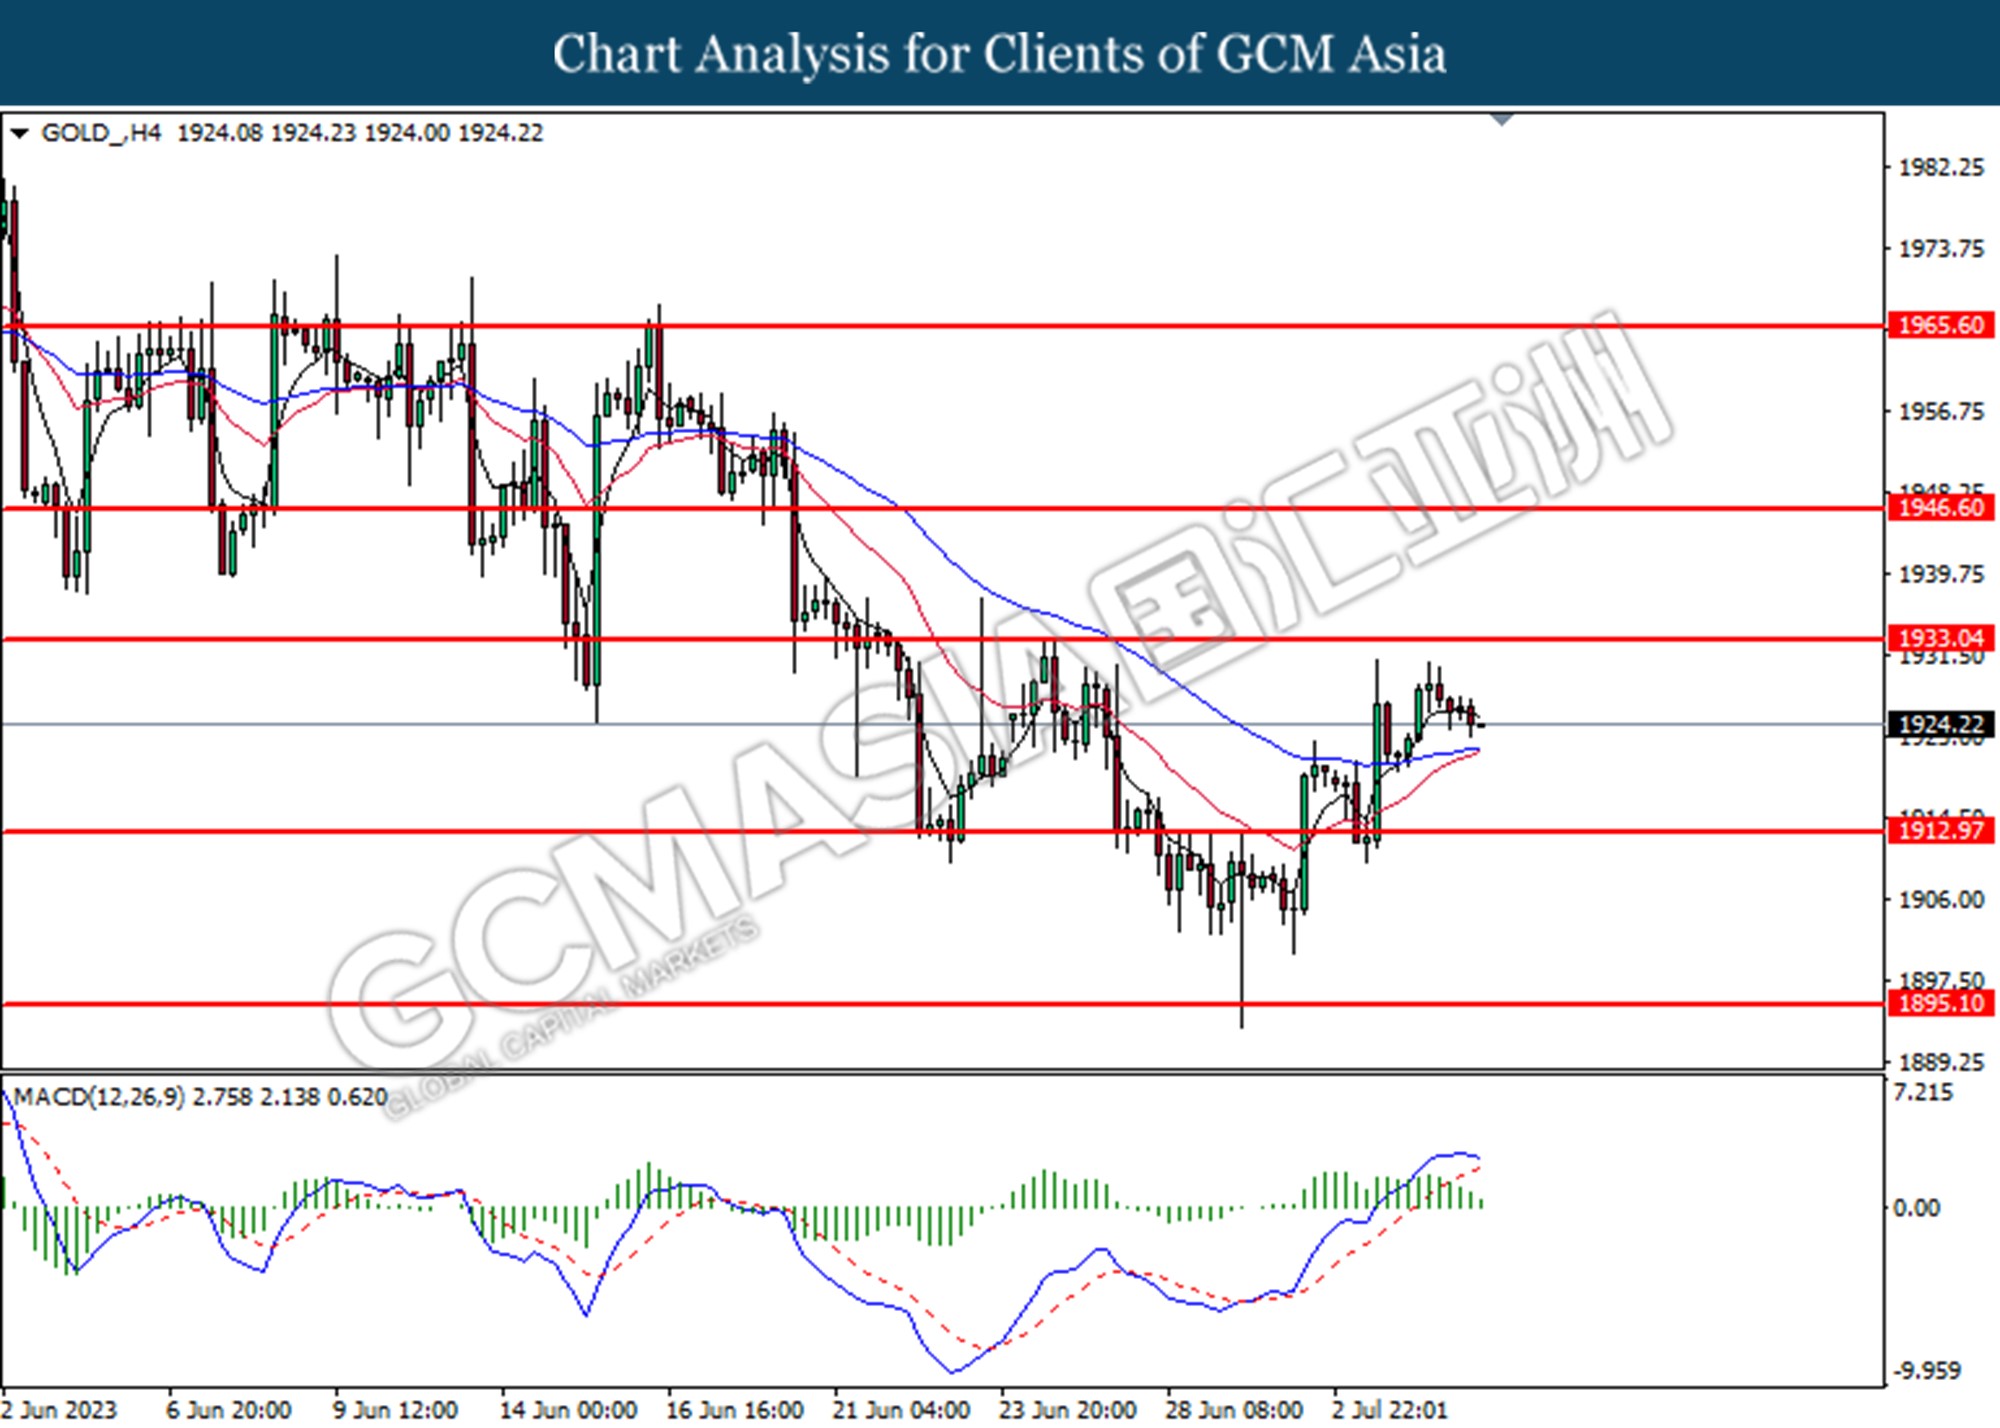
Task: Click the 1939.75 price scale value
Action: [x=1941, y=574]
